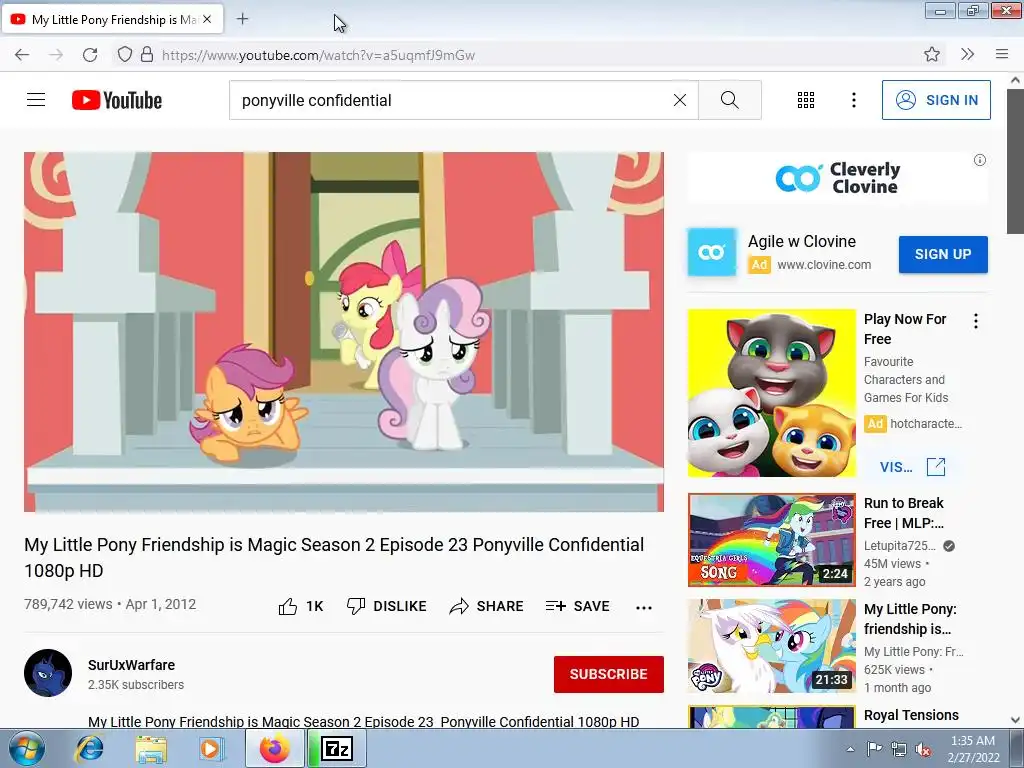The width and height of the screenshot is (1024, 768).
Task: Click page scrollbar down arrow
Action: pyautogui.click(x=1015, y=720)
